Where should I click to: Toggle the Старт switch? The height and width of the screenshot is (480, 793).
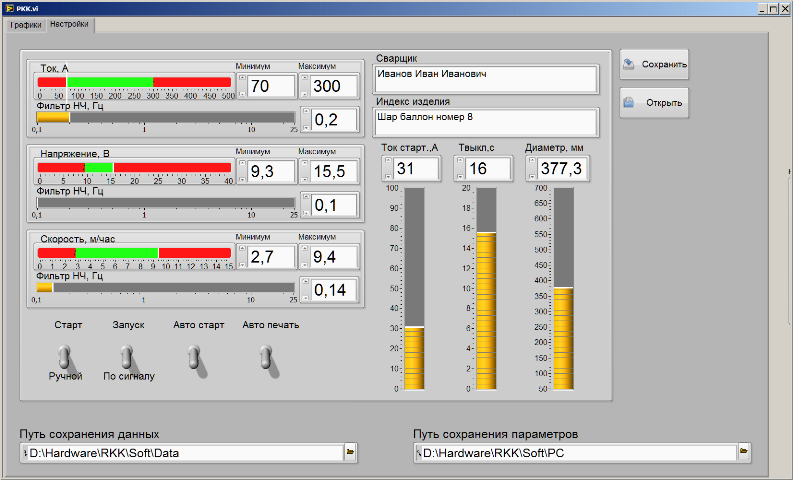[64, 357]
